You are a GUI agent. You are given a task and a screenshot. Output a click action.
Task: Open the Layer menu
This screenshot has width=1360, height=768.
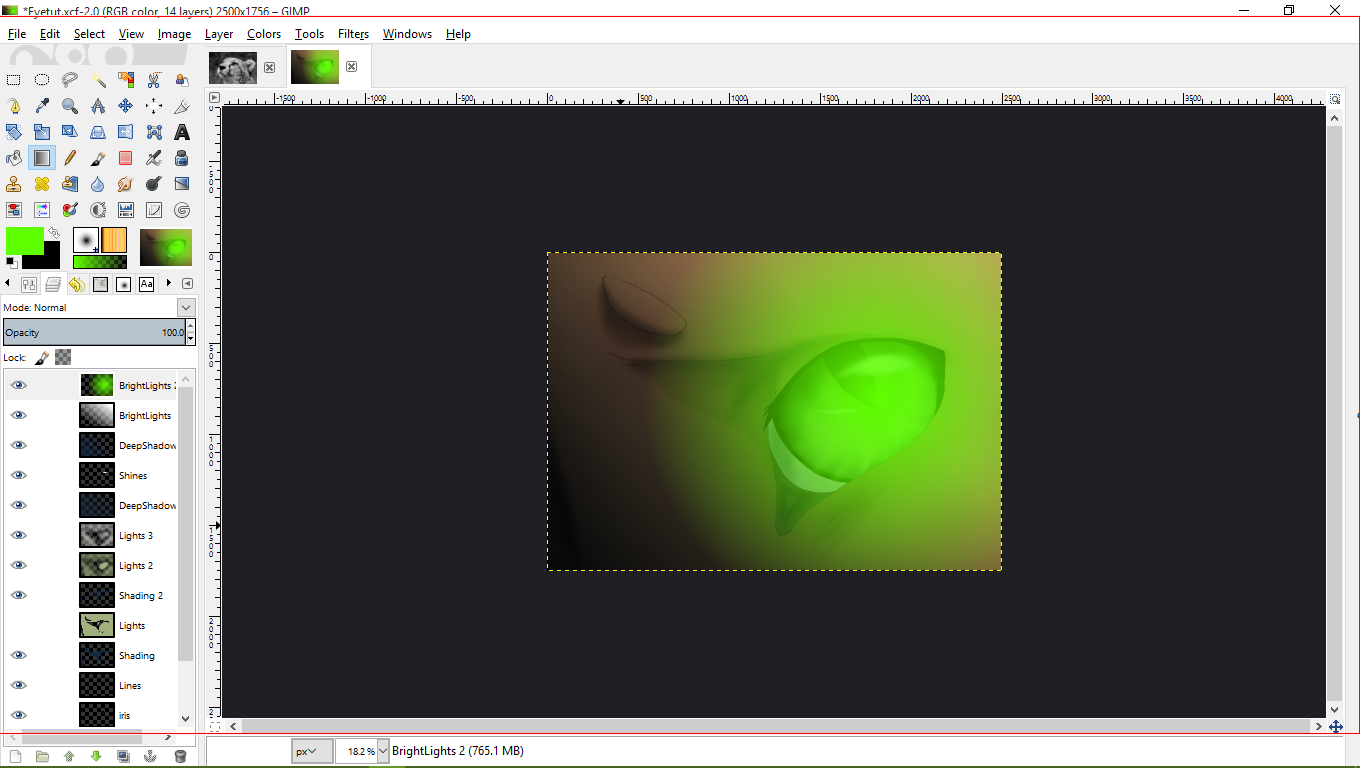219,34
